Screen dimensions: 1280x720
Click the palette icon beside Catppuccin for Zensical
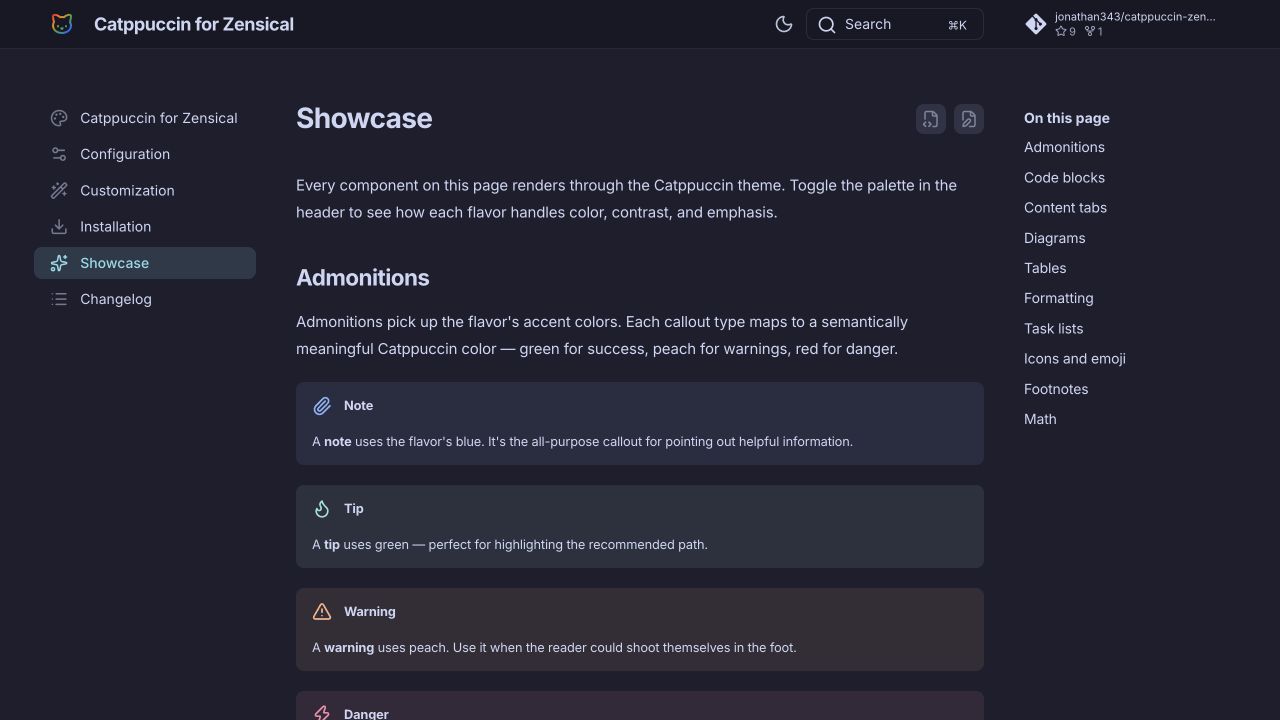tap(59, 118)
